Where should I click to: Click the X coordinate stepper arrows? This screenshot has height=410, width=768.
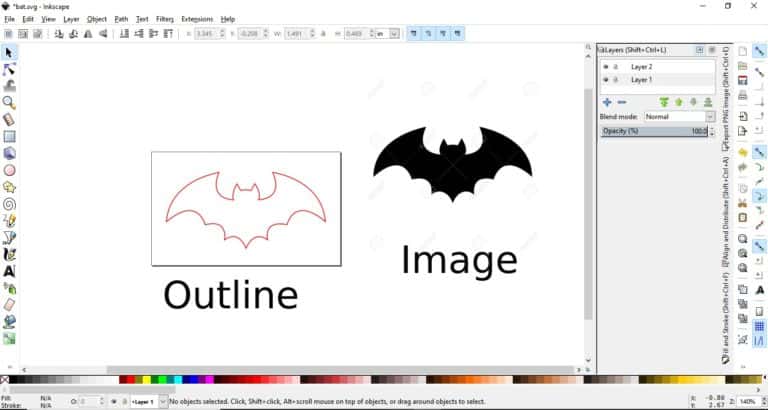click(x=222, y=34)
